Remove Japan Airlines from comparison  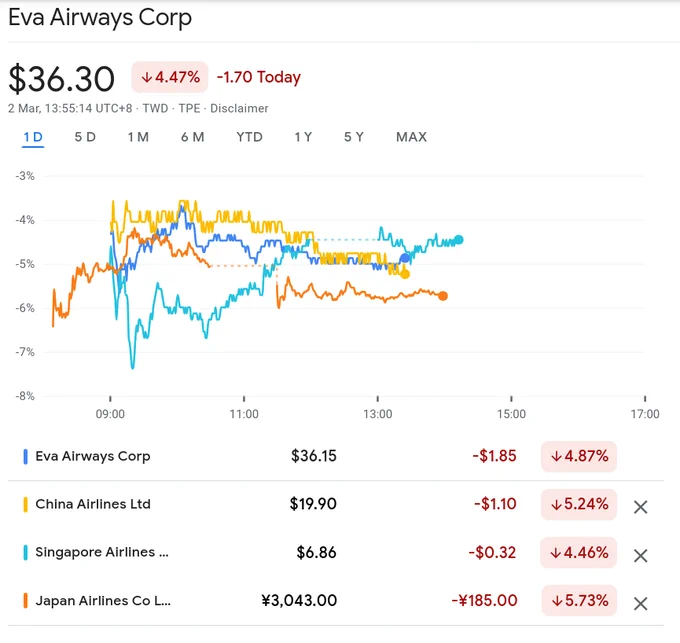pos(640,603)
